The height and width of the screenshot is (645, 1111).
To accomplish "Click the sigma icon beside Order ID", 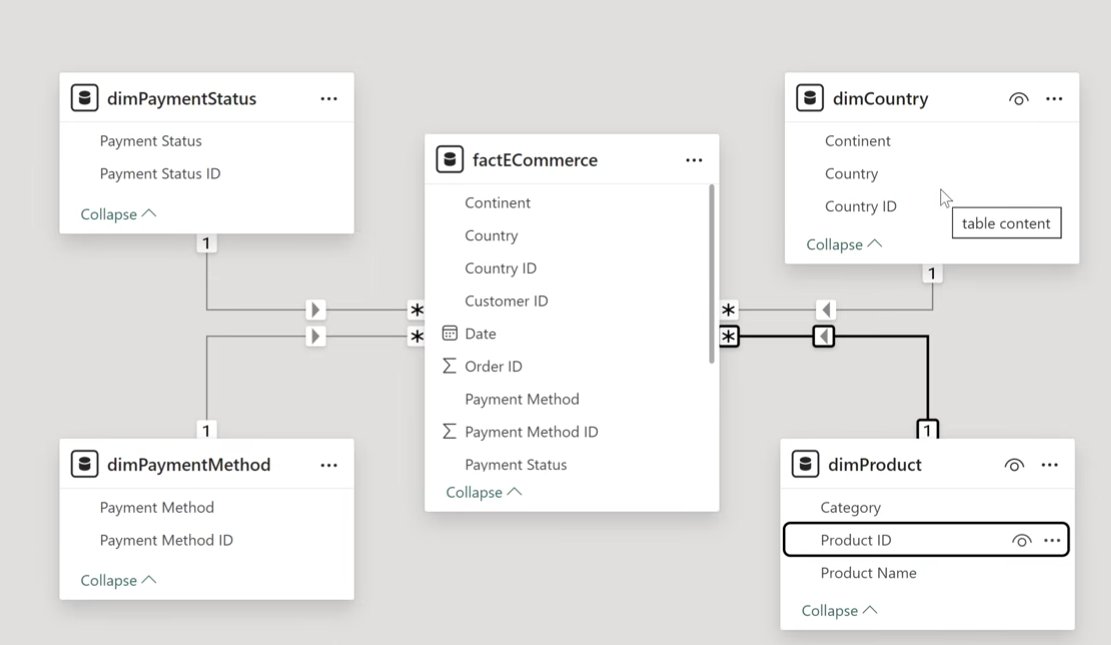I will click(449, 366).
